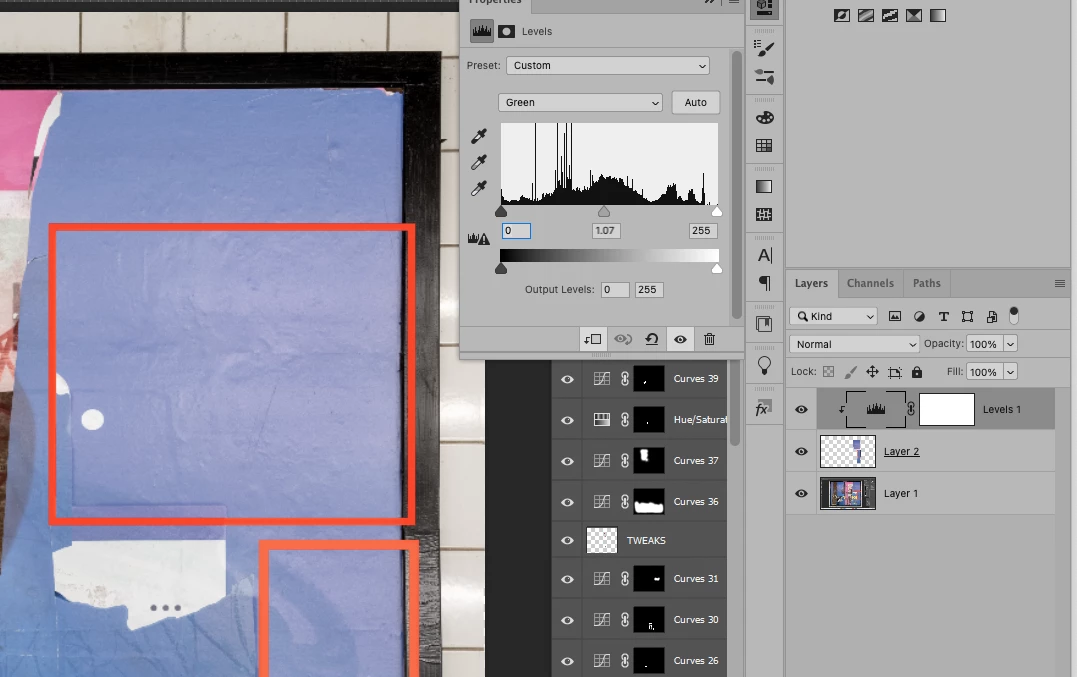Click the shadow input field showing 0
The height and width of the screenshot is (677, 1077).
[516, 231]
